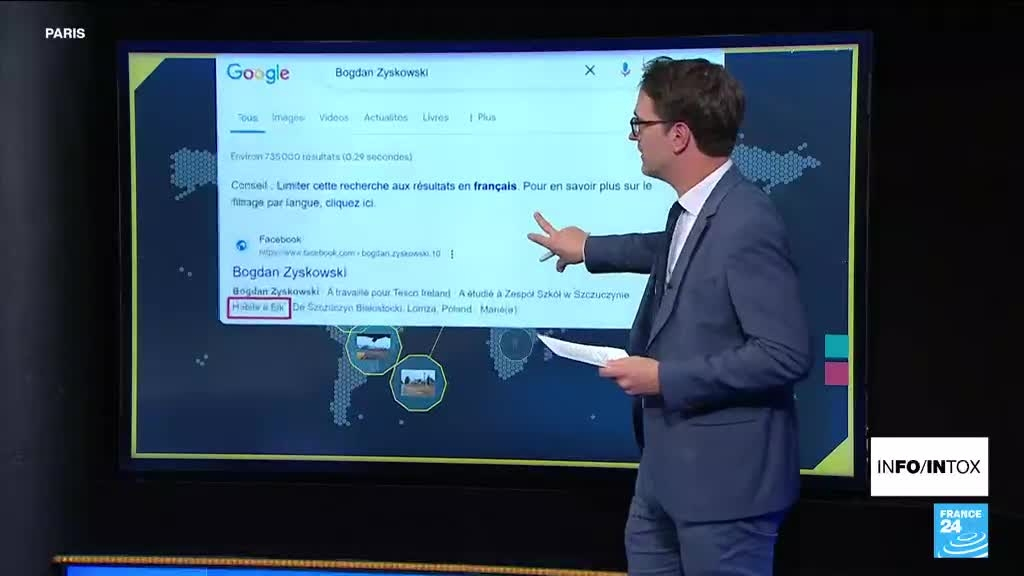Image resolution: width=1024 pixels, height=576 pixels.
Task: Click the facebook.com result URL
Action: 349,254
